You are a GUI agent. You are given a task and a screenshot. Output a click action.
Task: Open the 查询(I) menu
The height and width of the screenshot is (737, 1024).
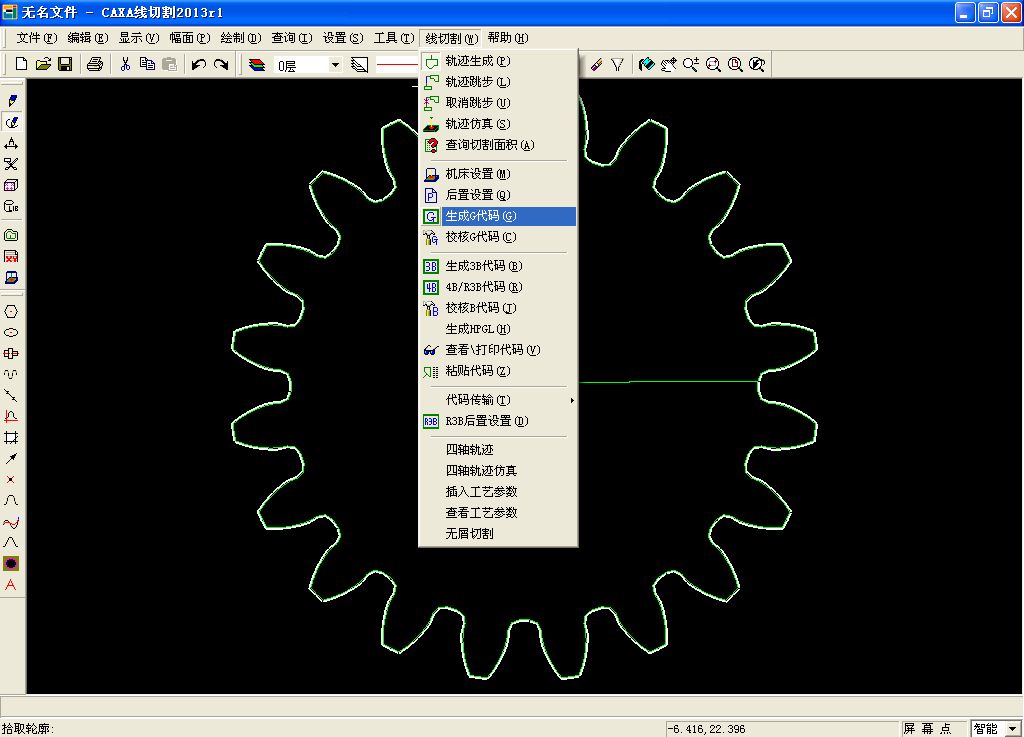291,38
